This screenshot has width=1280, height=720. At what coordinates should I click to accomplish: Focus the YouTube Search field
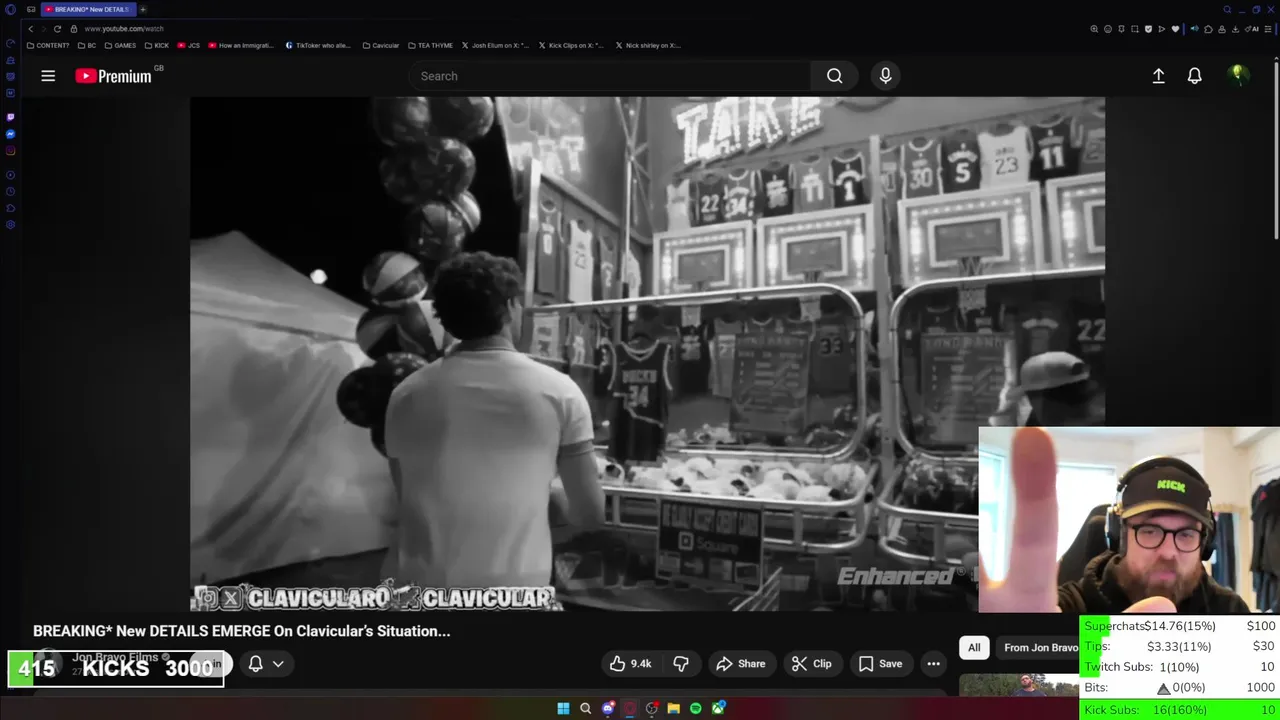(x=610, y=76)
